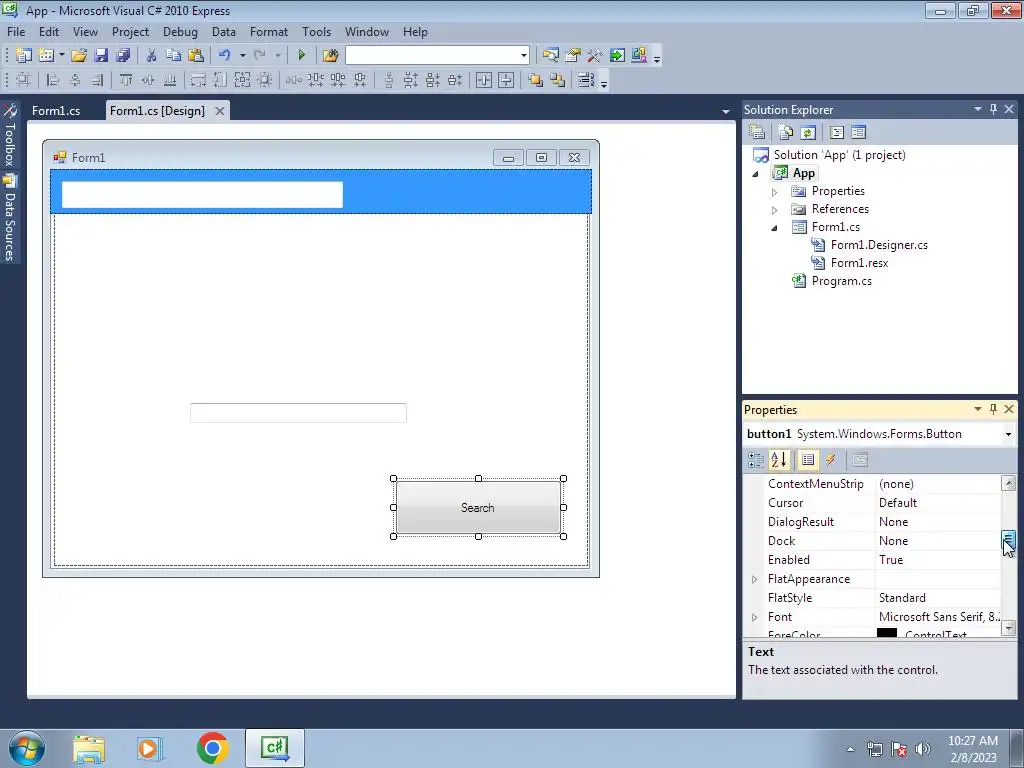Open the Tools menu
This screenshot has width=1024, height=768.
tap(316, 31)
